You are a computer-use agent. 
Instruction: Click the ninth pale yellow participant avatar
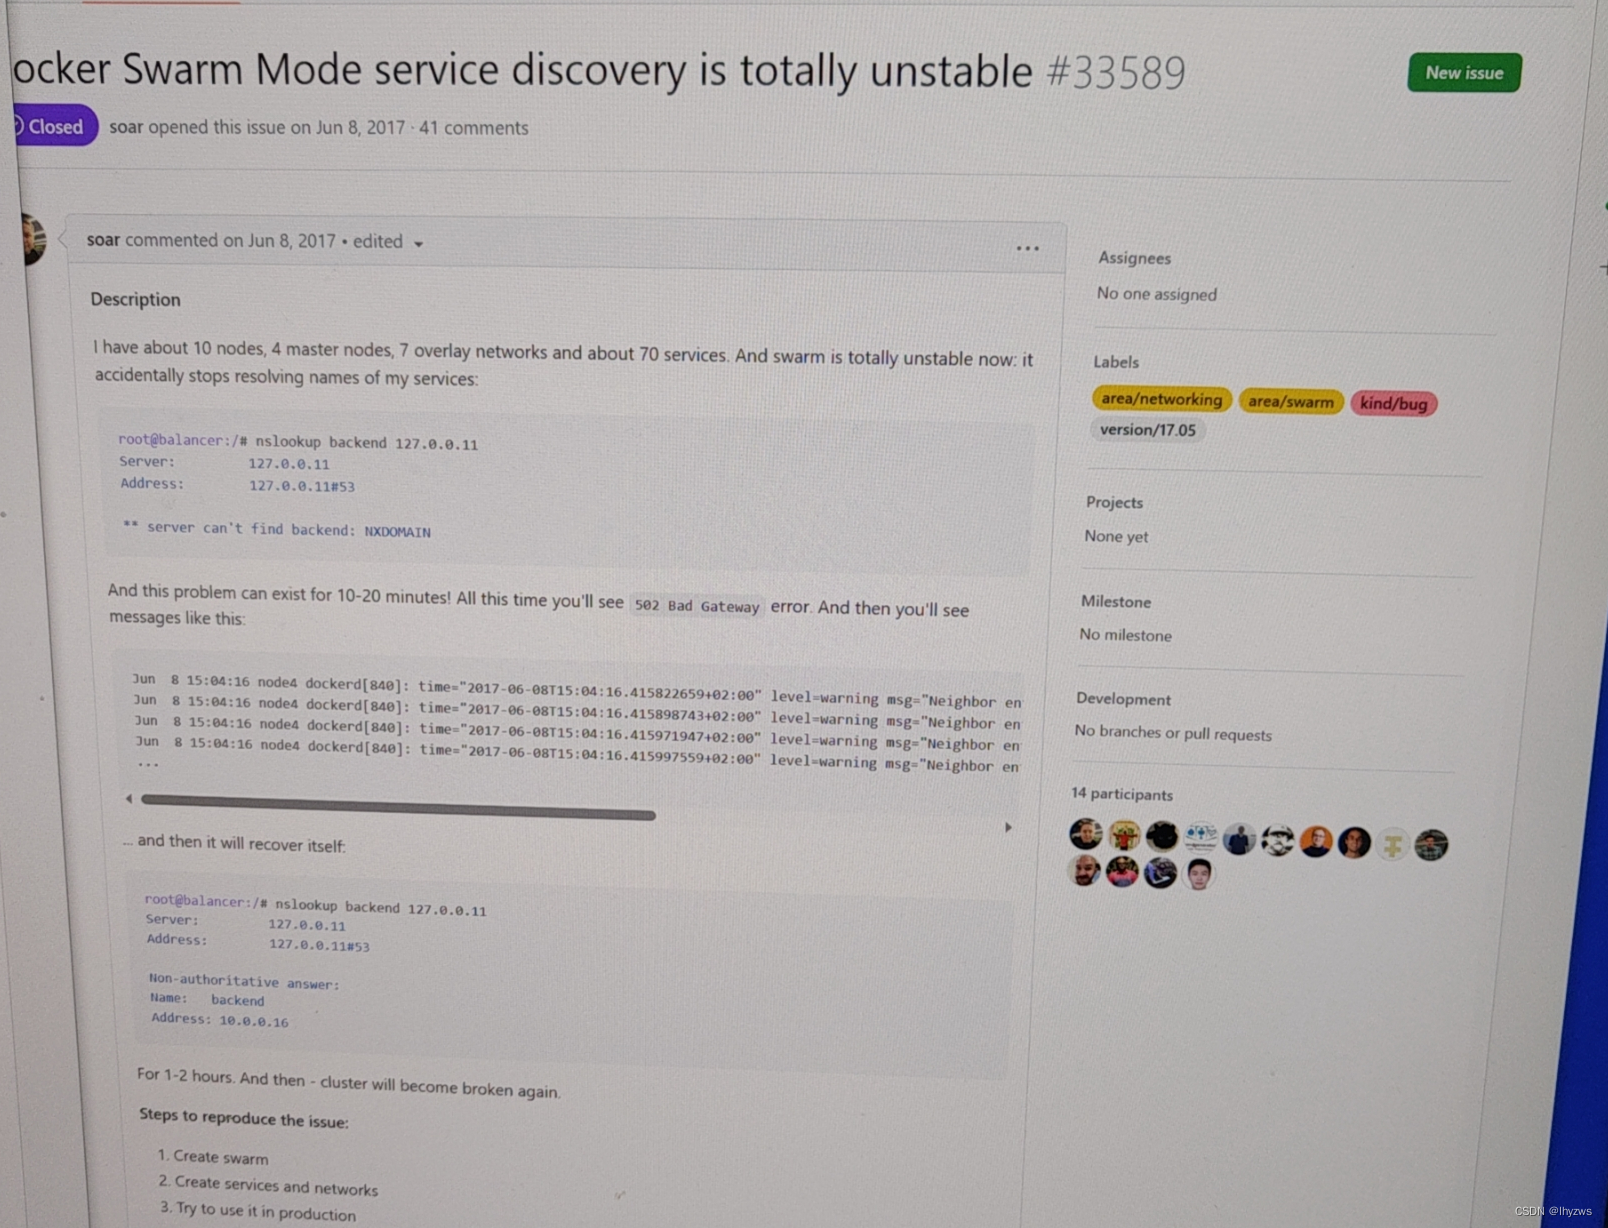[x=1392, y=845]
